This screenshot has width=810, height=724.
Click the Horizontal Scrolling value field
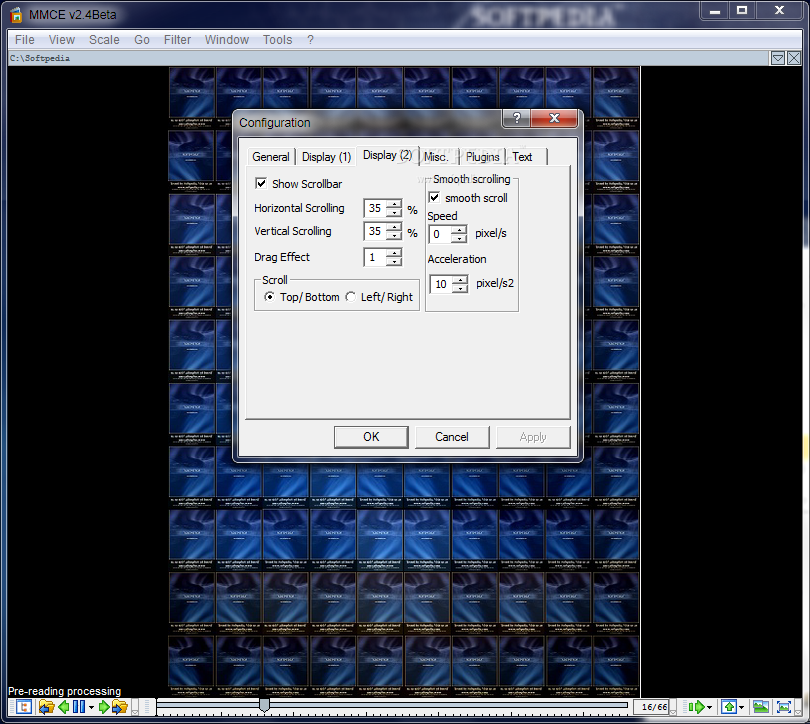(376, 208)
